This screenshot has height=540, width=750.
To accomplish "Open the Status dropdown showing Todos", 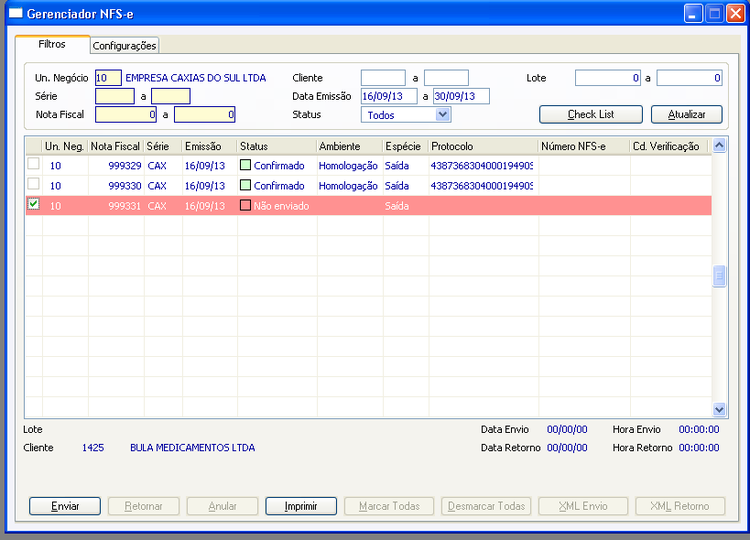I will 406,115.
